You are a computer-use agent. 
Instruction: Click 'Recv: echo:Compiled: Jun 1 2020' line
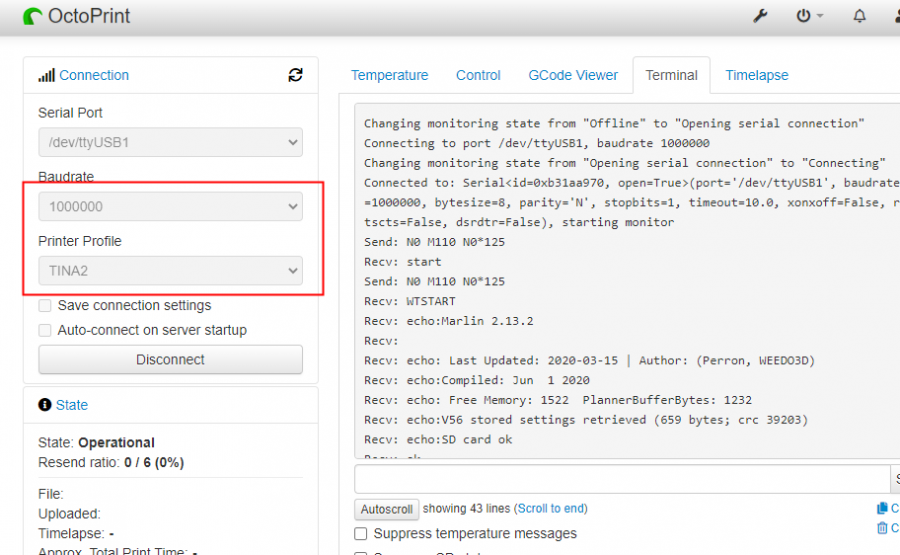coord(476,381)
